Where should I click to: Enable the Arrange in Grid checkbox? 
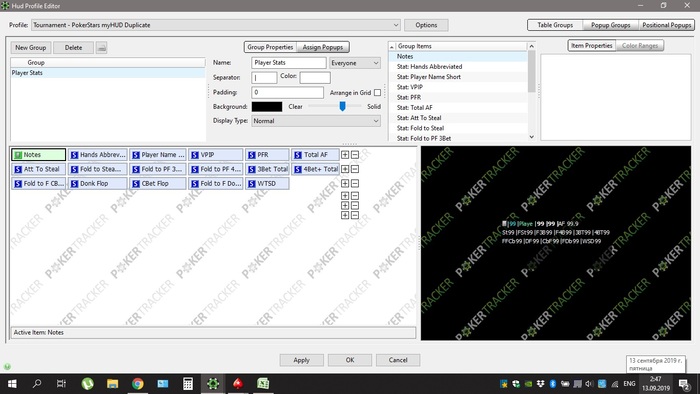point(378,92)
